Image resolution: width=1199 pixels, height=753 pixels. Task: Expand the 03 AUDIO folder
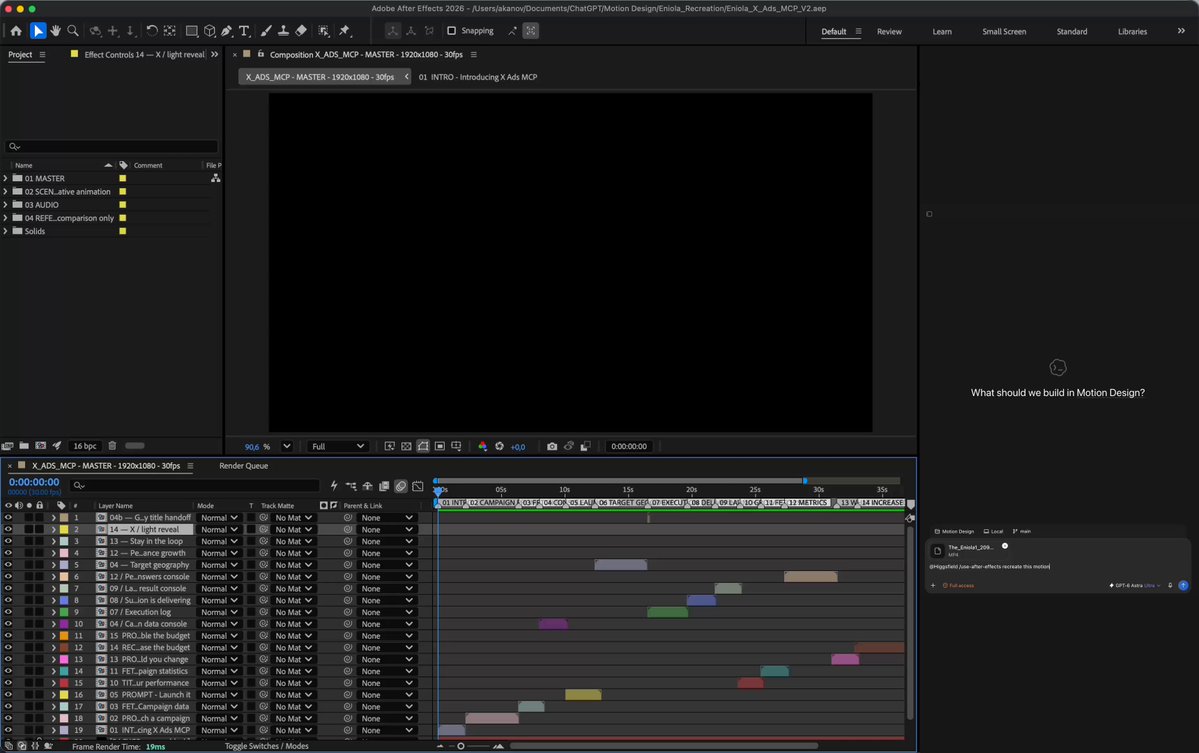[x=5, y=205]
